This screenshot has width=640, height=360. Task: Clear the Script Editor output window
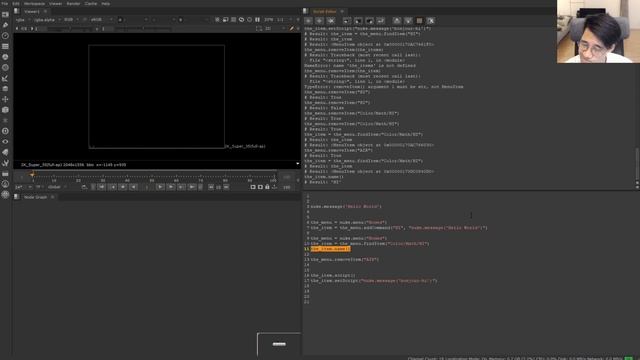(x=431, y=20)
